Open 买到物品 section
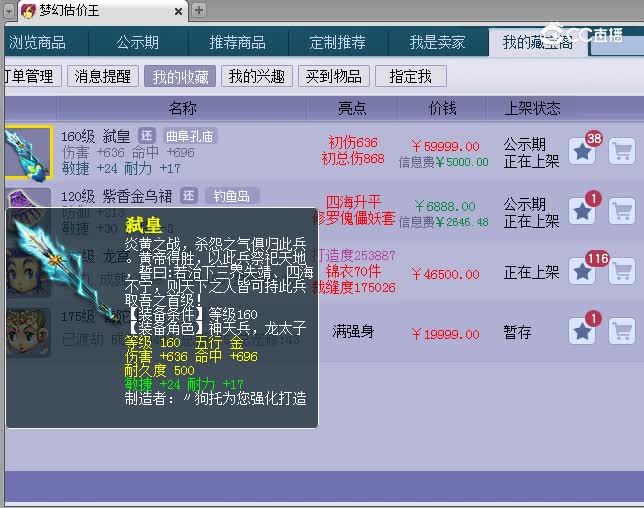The height and width of the screenshot is (508, 644). 334,76
